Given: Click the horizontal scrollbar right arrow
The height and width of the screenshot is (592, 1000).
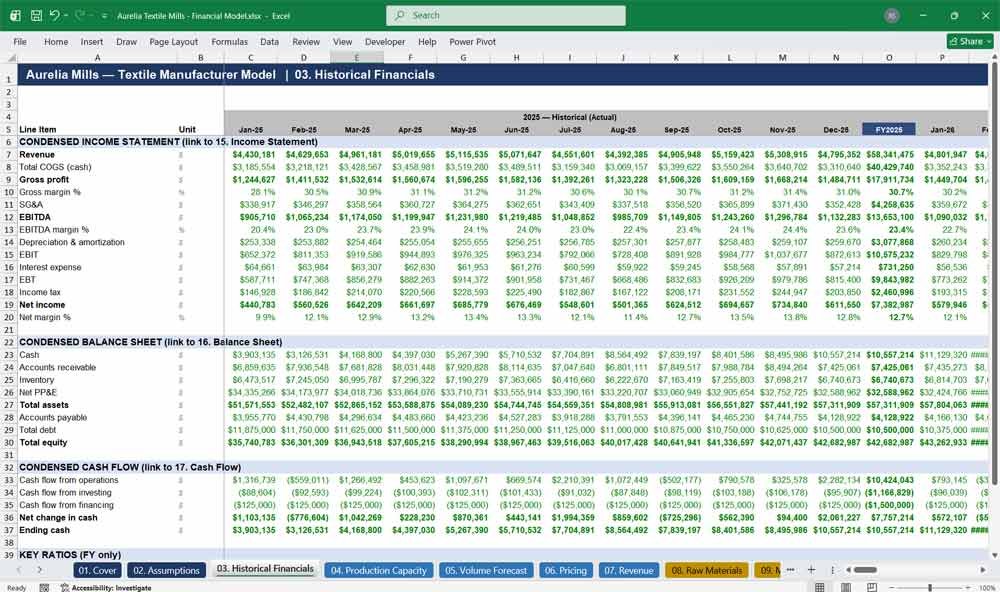Looking at the screenshot, I should (x=983, y=570).
